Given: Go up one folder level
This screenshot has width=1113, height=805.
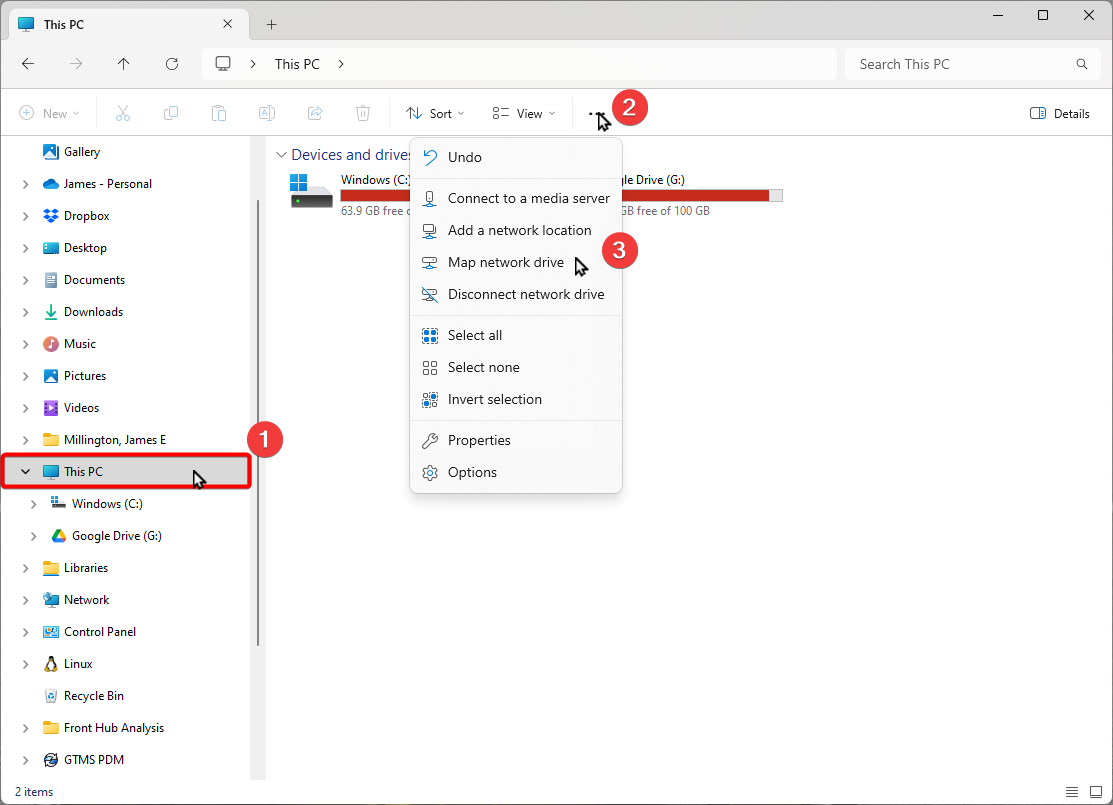Looking at the screenshot, I should pyautogui.click(x=124, y=64).
